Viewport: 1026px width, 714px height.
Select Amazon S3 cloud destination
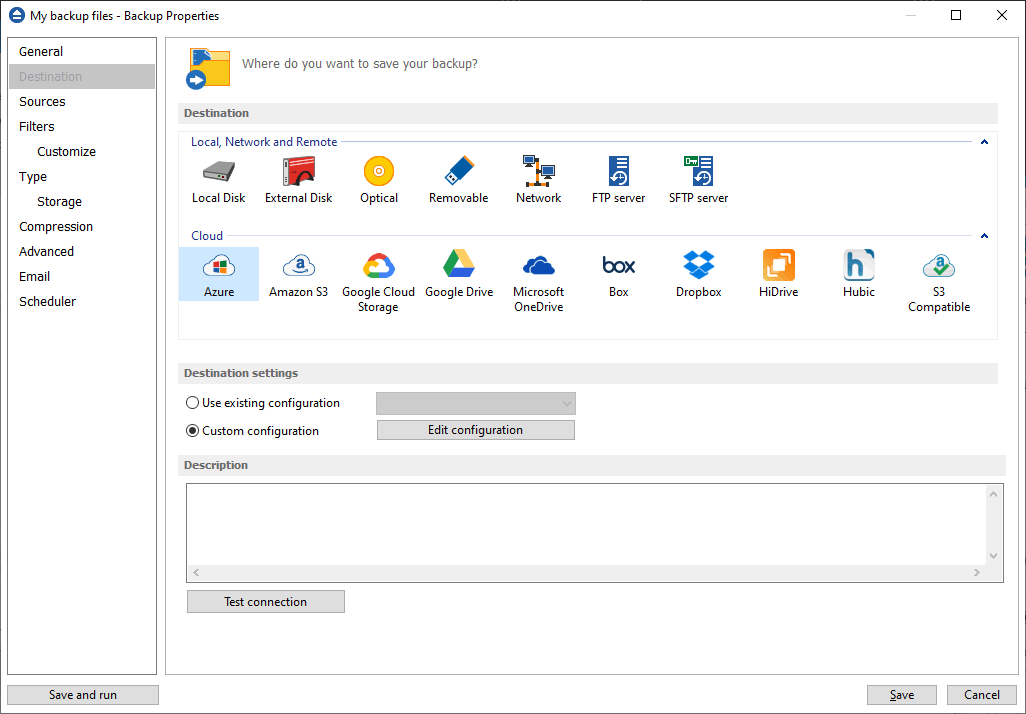pyautogui.click(x=298, y=274)
